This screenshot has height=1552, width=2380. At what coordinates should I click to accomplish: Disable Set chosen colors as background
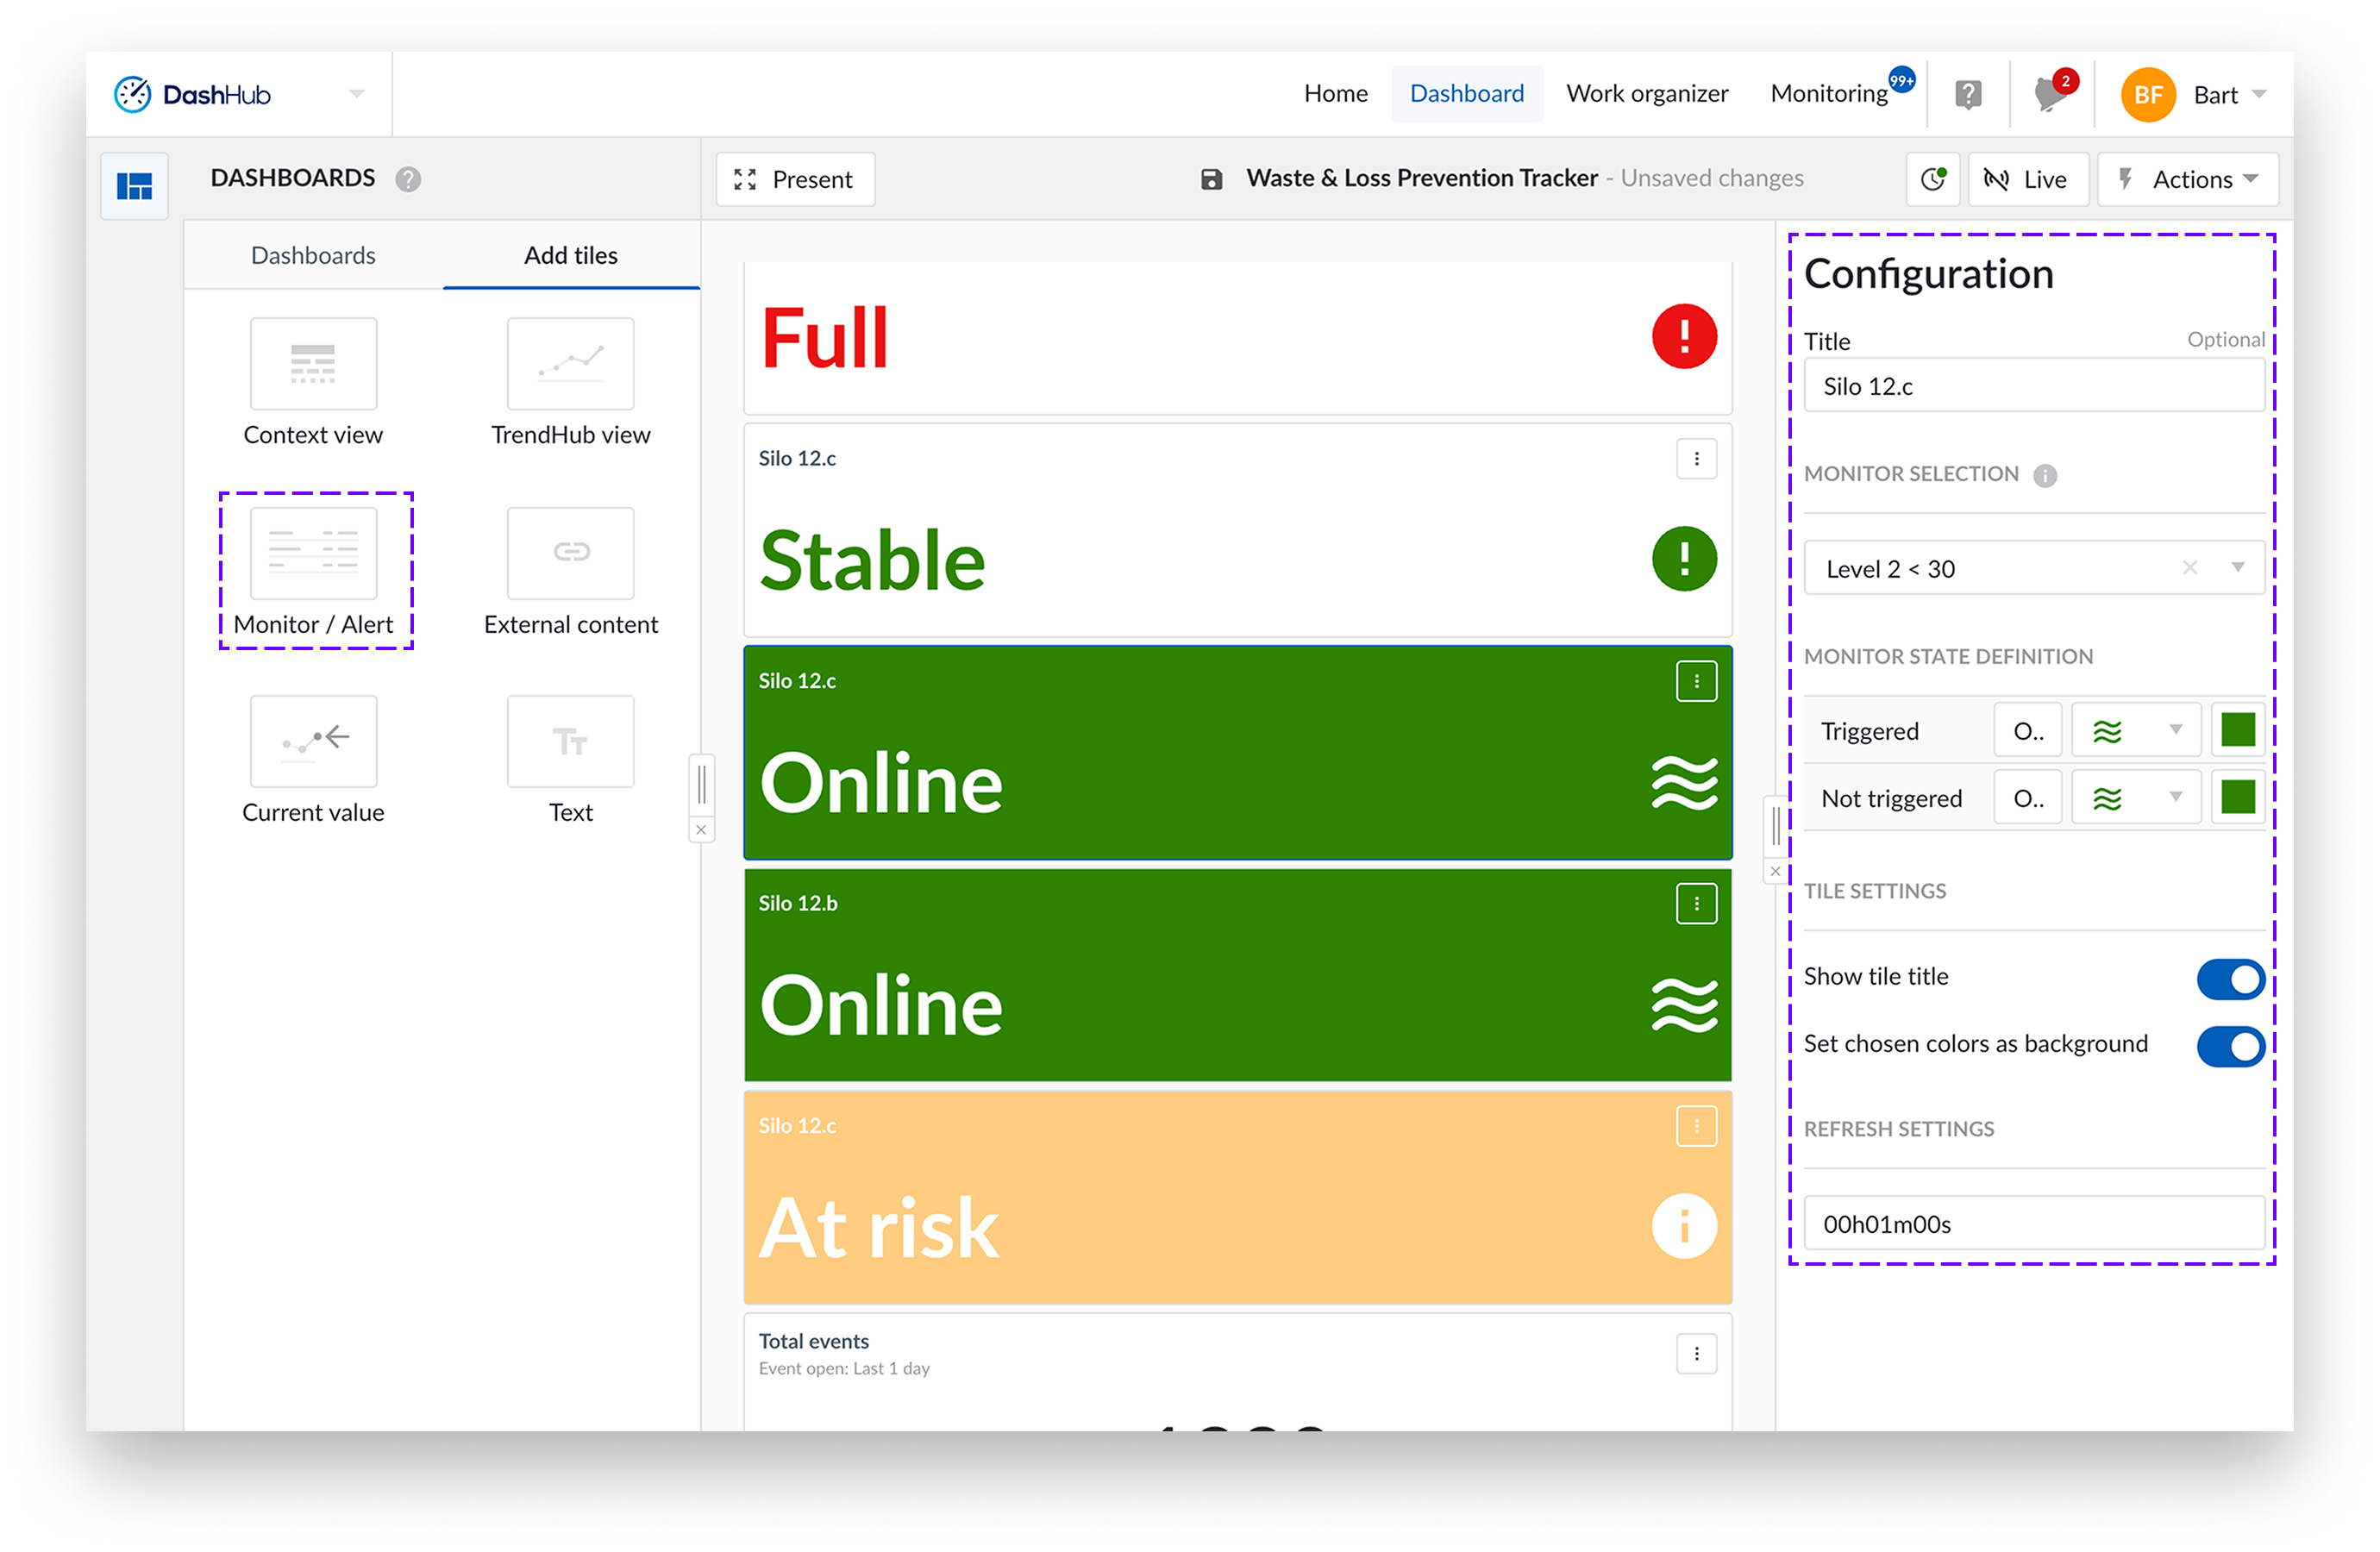[x=2229, y=1046]
